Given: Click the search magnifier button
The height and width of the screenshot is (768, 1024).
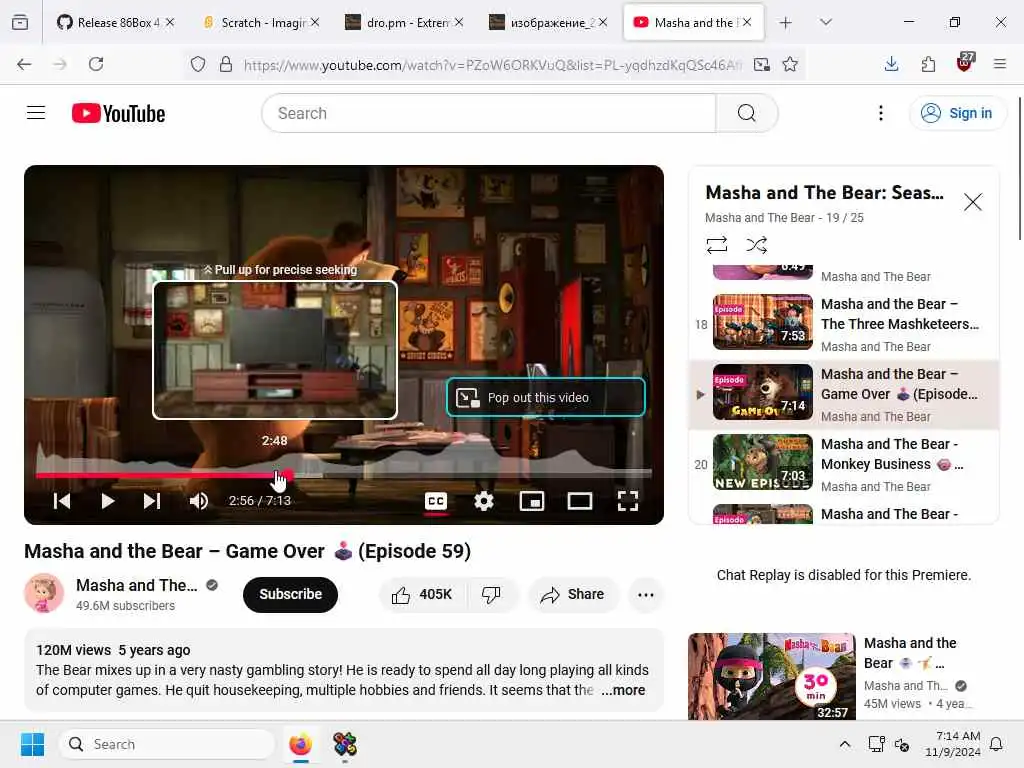Looking at the screenshot, I should pyautogui.click(x=746, y=113).
